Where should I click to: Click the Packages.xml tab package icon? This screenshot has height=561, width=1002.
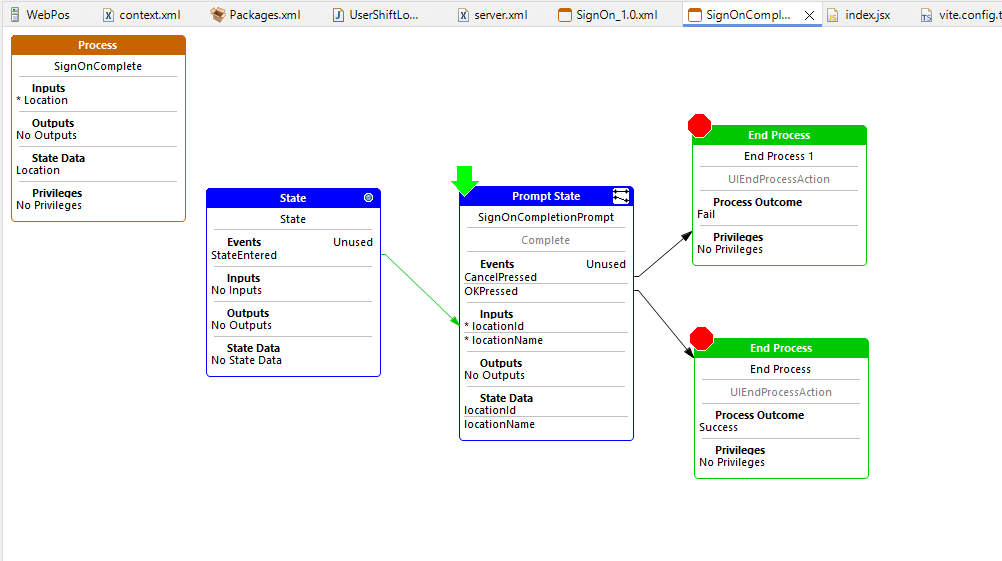[218, 15]
